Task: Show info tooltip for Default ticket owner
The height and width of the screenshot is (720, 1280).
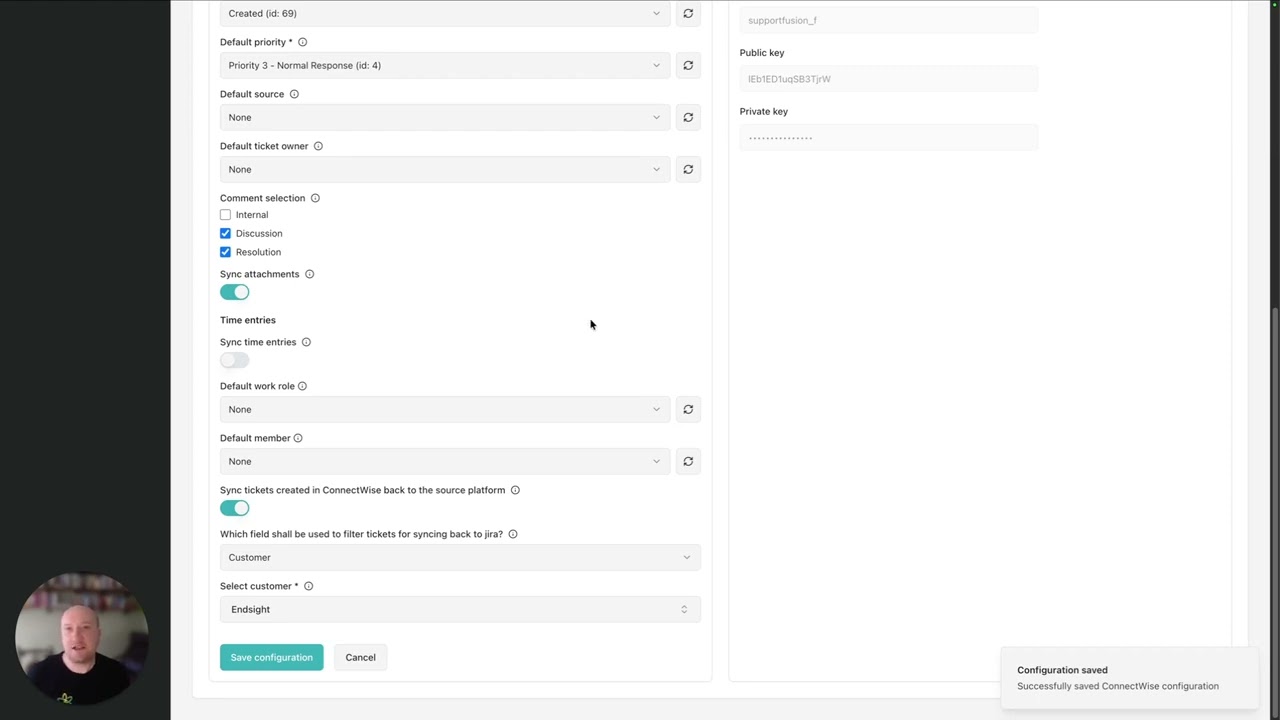Action: pos(318,146)
